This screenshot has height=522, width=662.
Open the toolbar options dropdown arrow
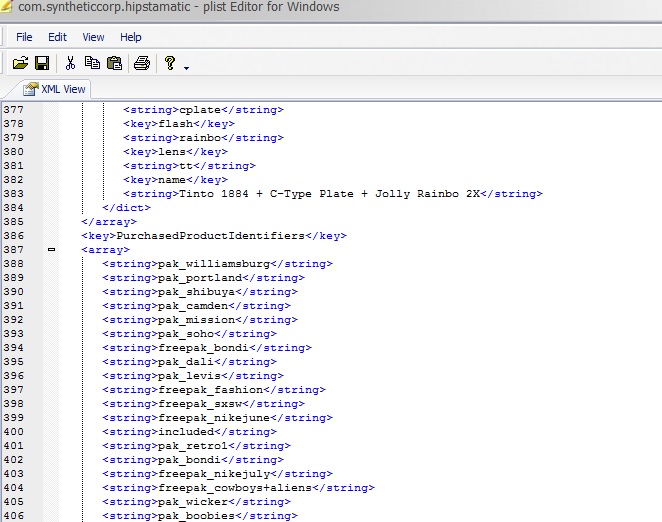[x=187, y=68]
